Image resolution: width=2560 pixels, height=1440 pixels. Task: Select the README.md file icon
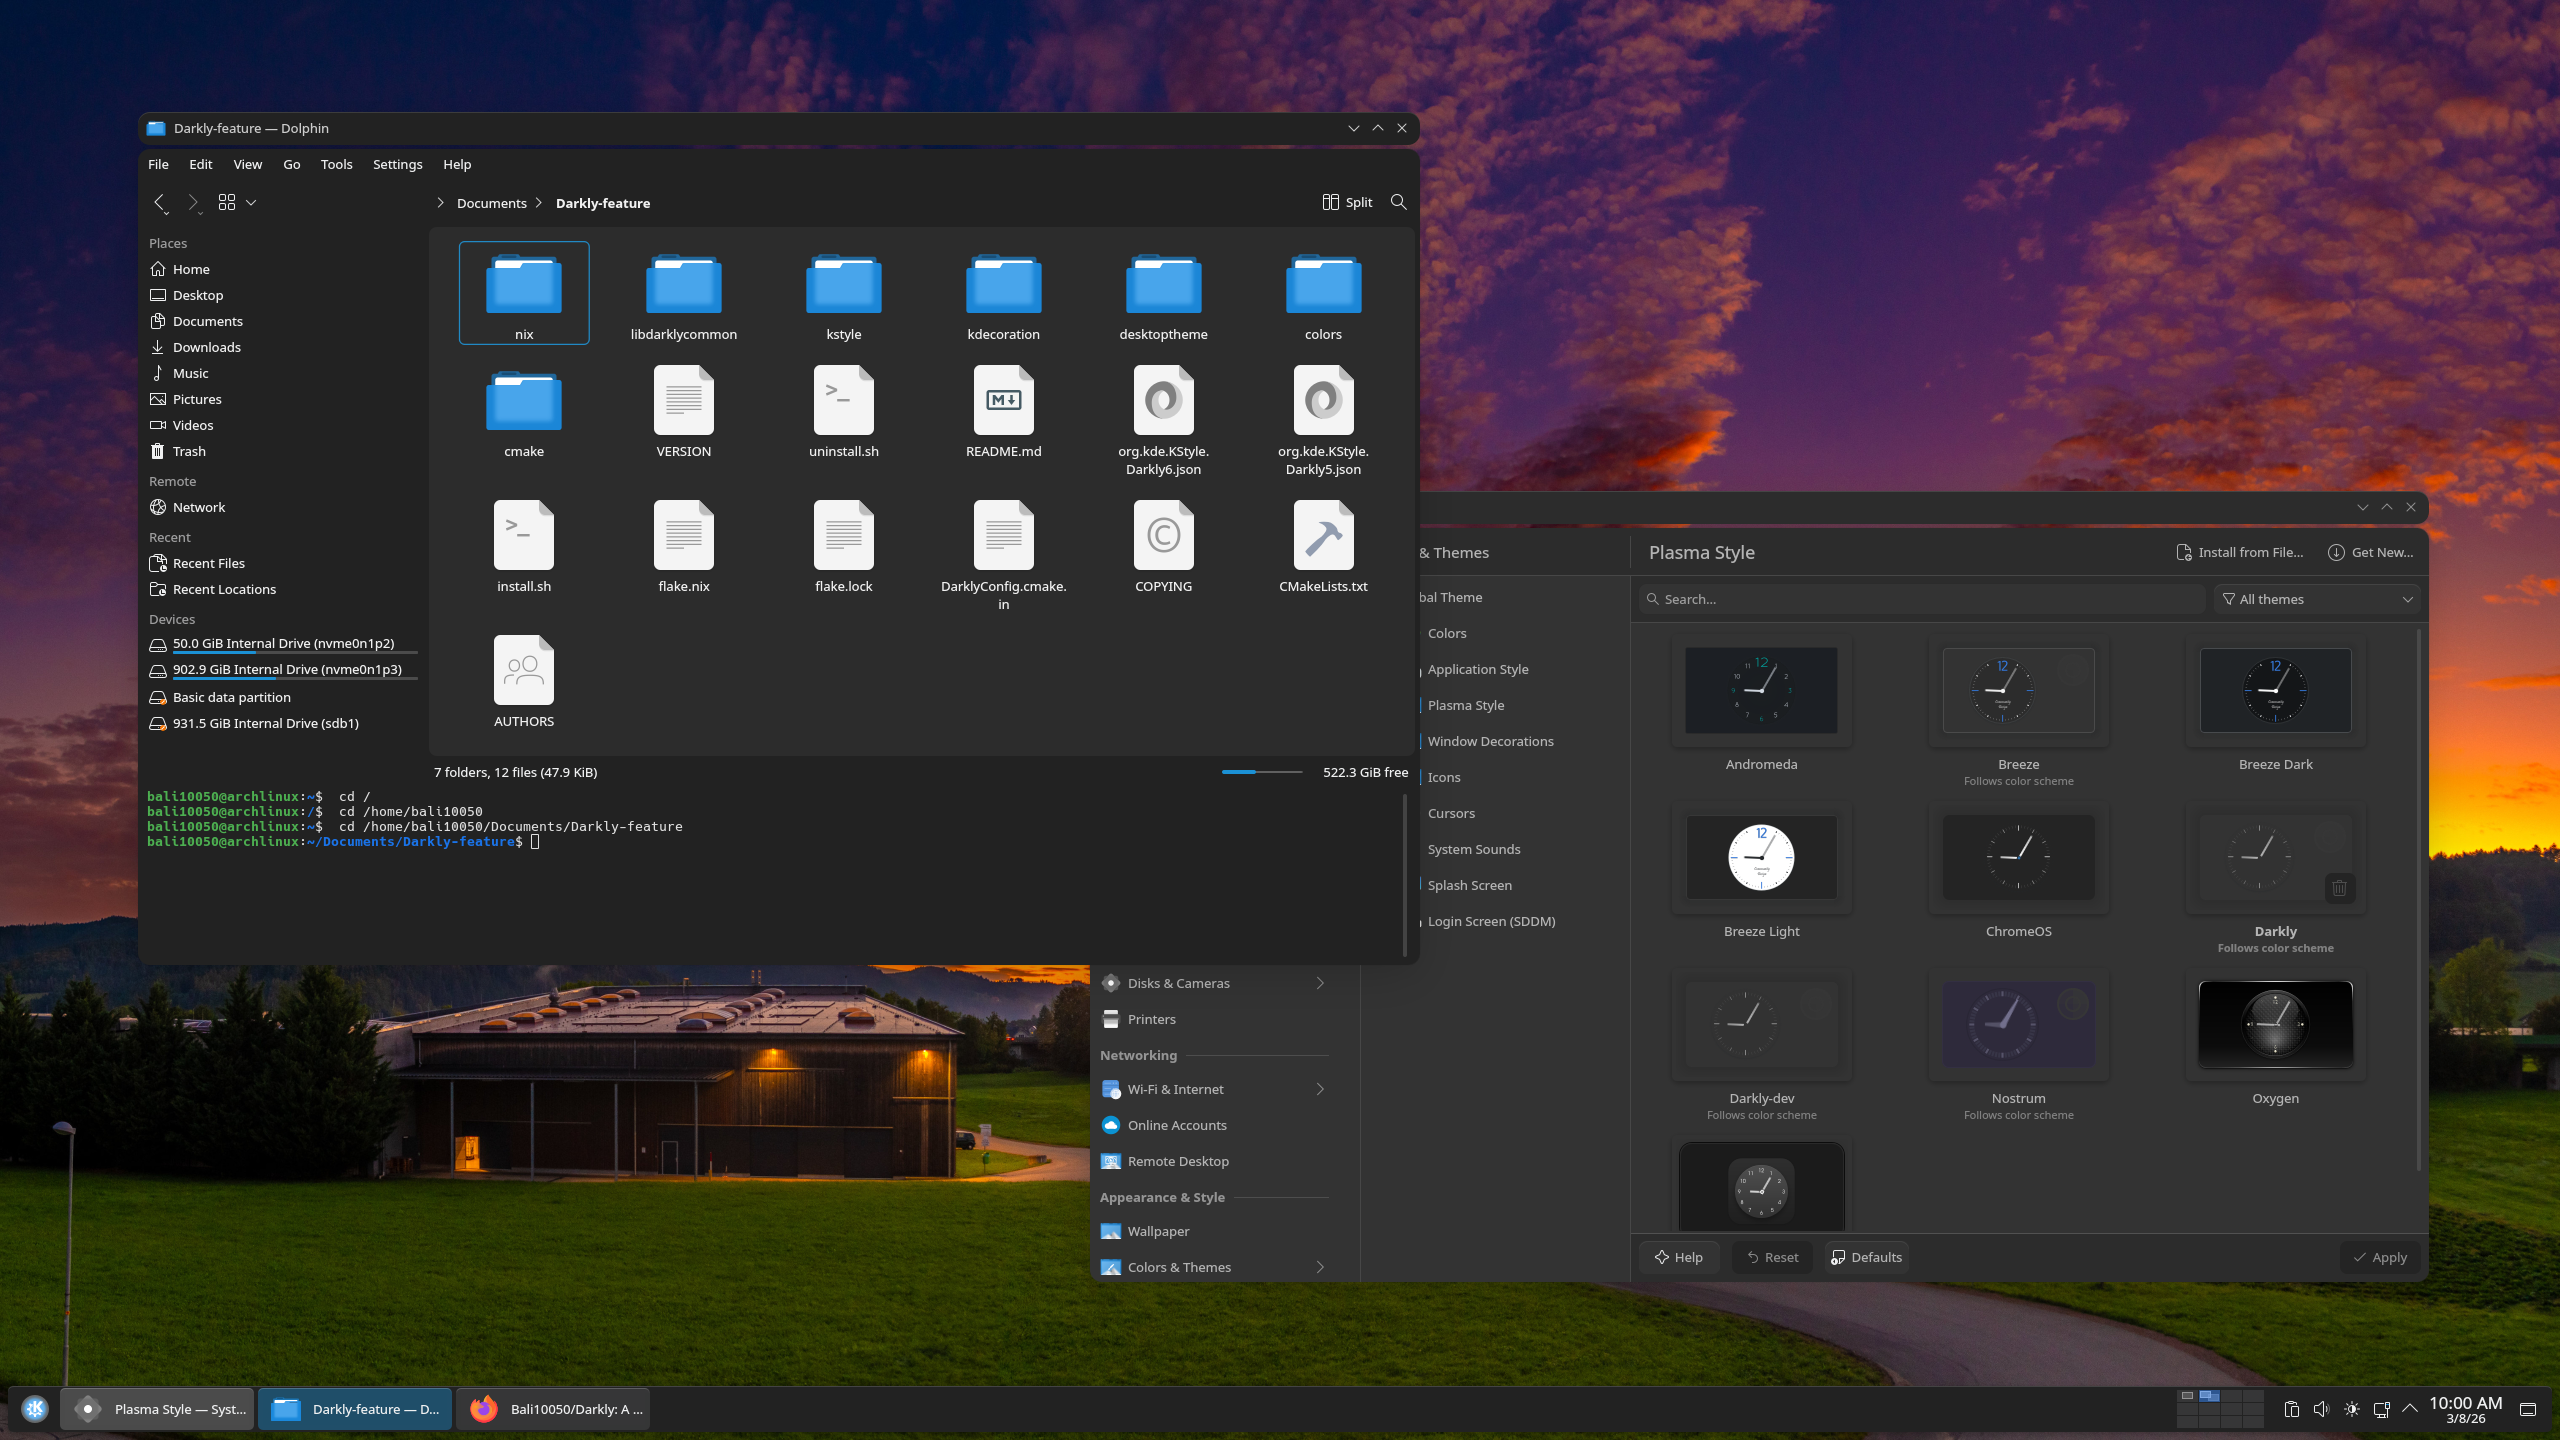point(1003,400)
